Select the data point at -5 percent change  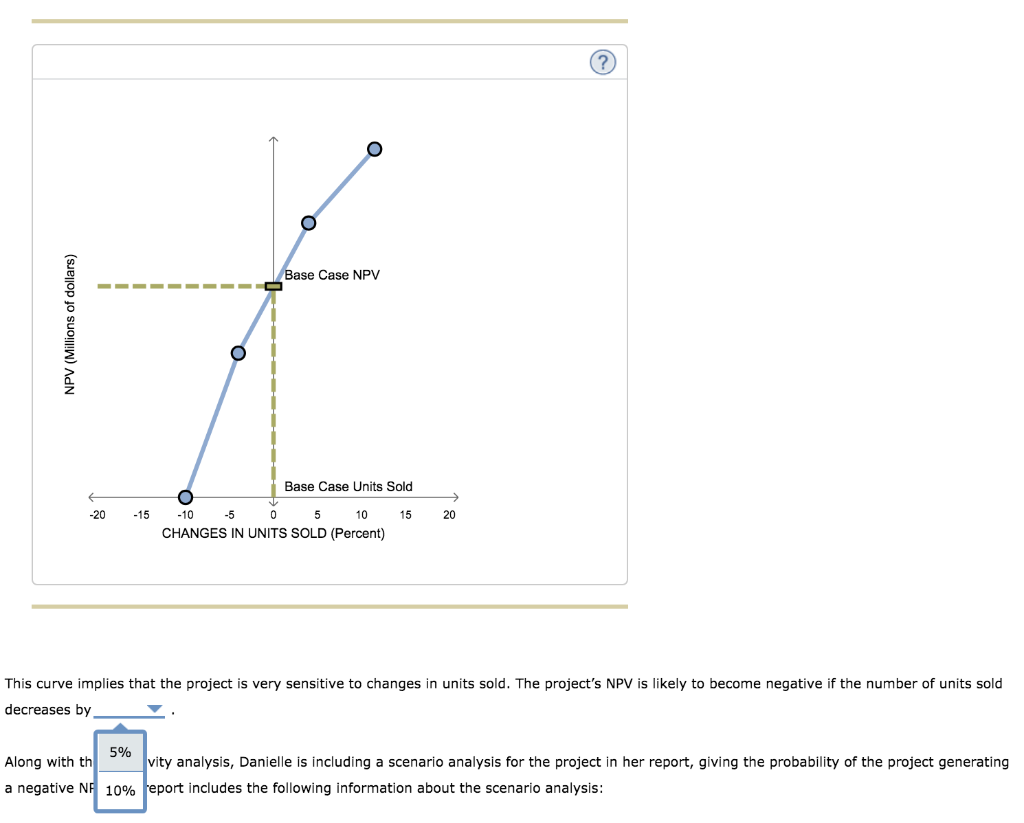click(238, 352)
